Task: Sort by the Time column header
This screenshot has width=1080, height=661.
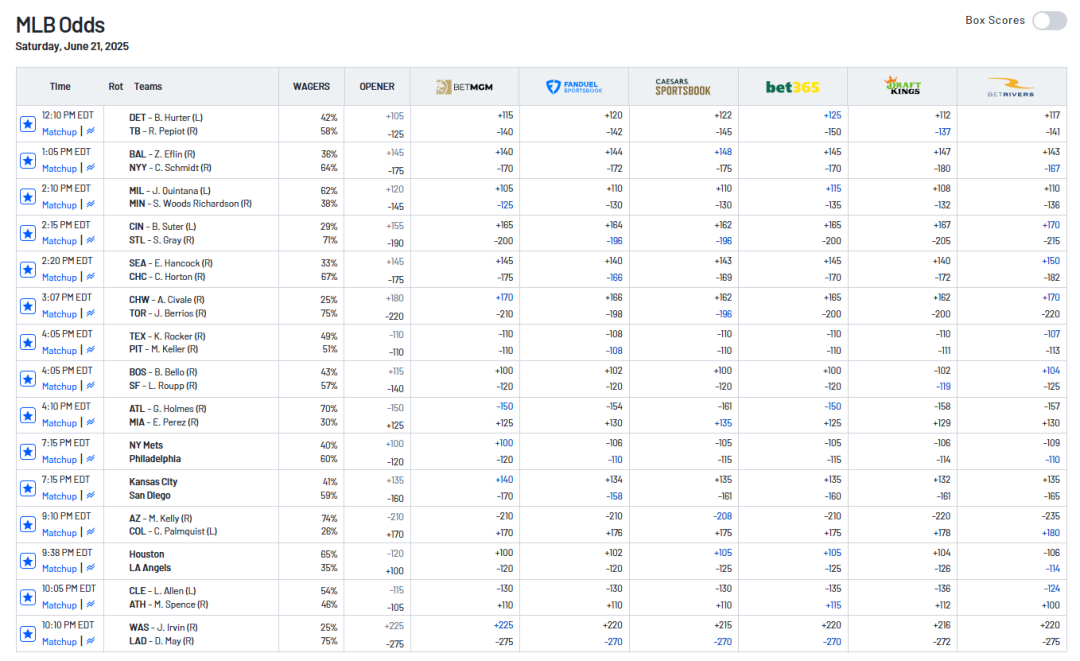Action: pos(60,87)
